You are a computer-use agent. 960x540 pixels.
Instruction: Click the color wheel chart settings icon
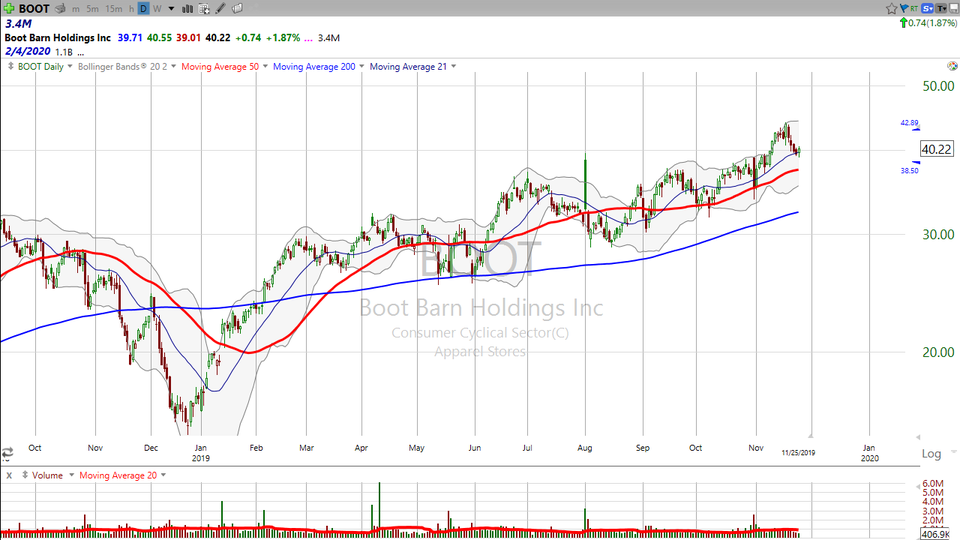(x=952, y=66)
